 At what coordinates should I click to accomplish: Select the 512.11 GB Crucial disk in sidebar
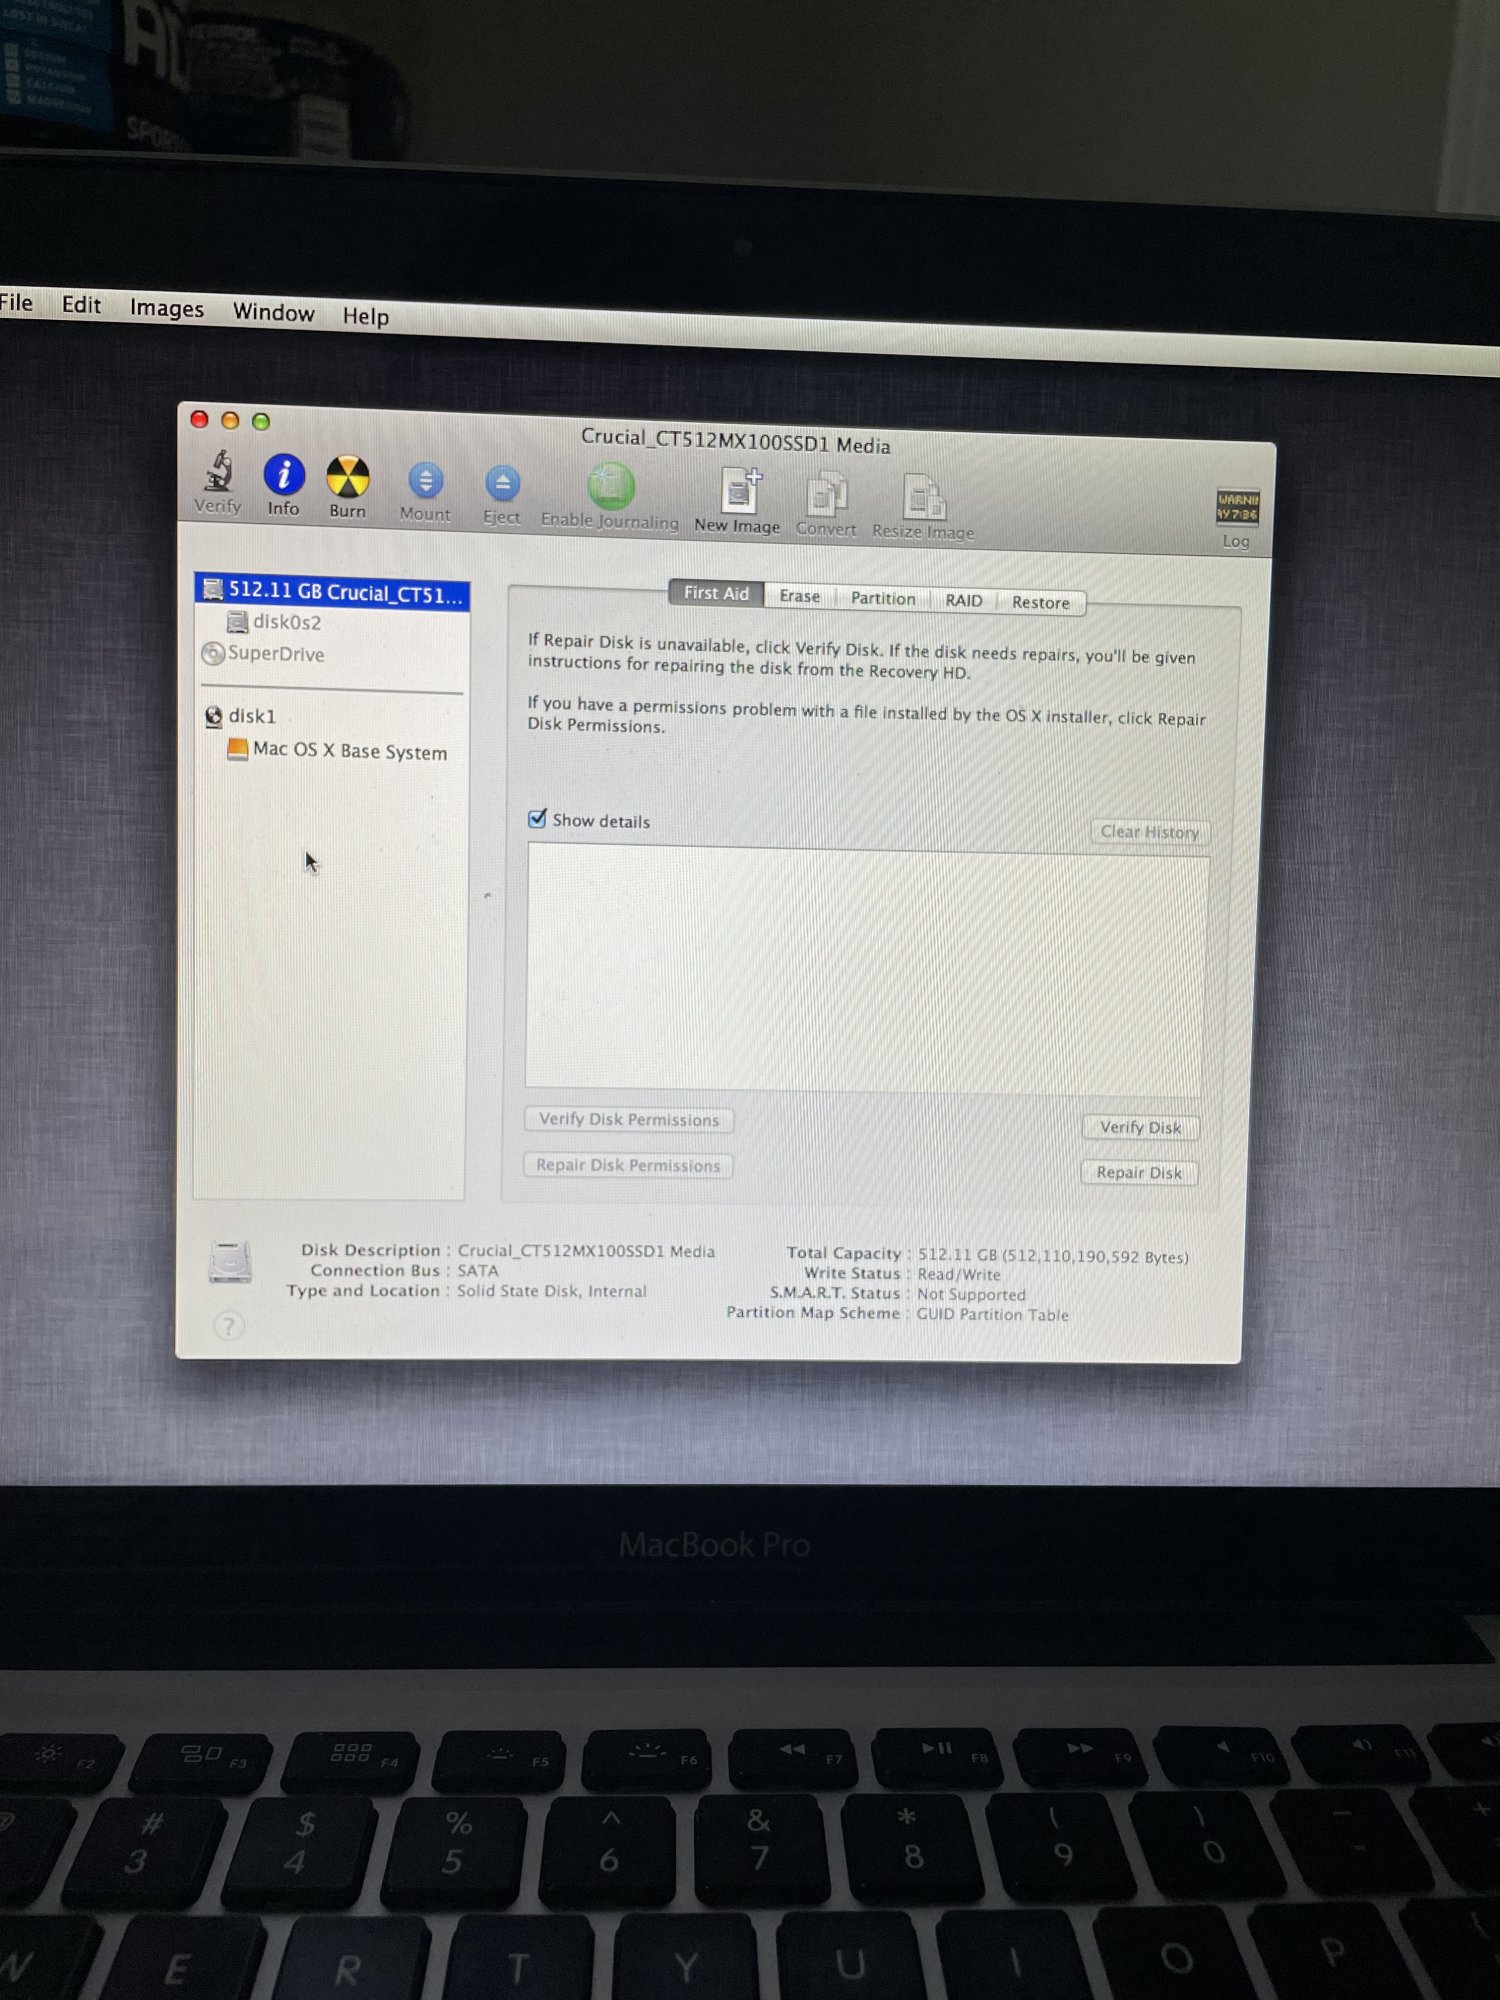332,592
